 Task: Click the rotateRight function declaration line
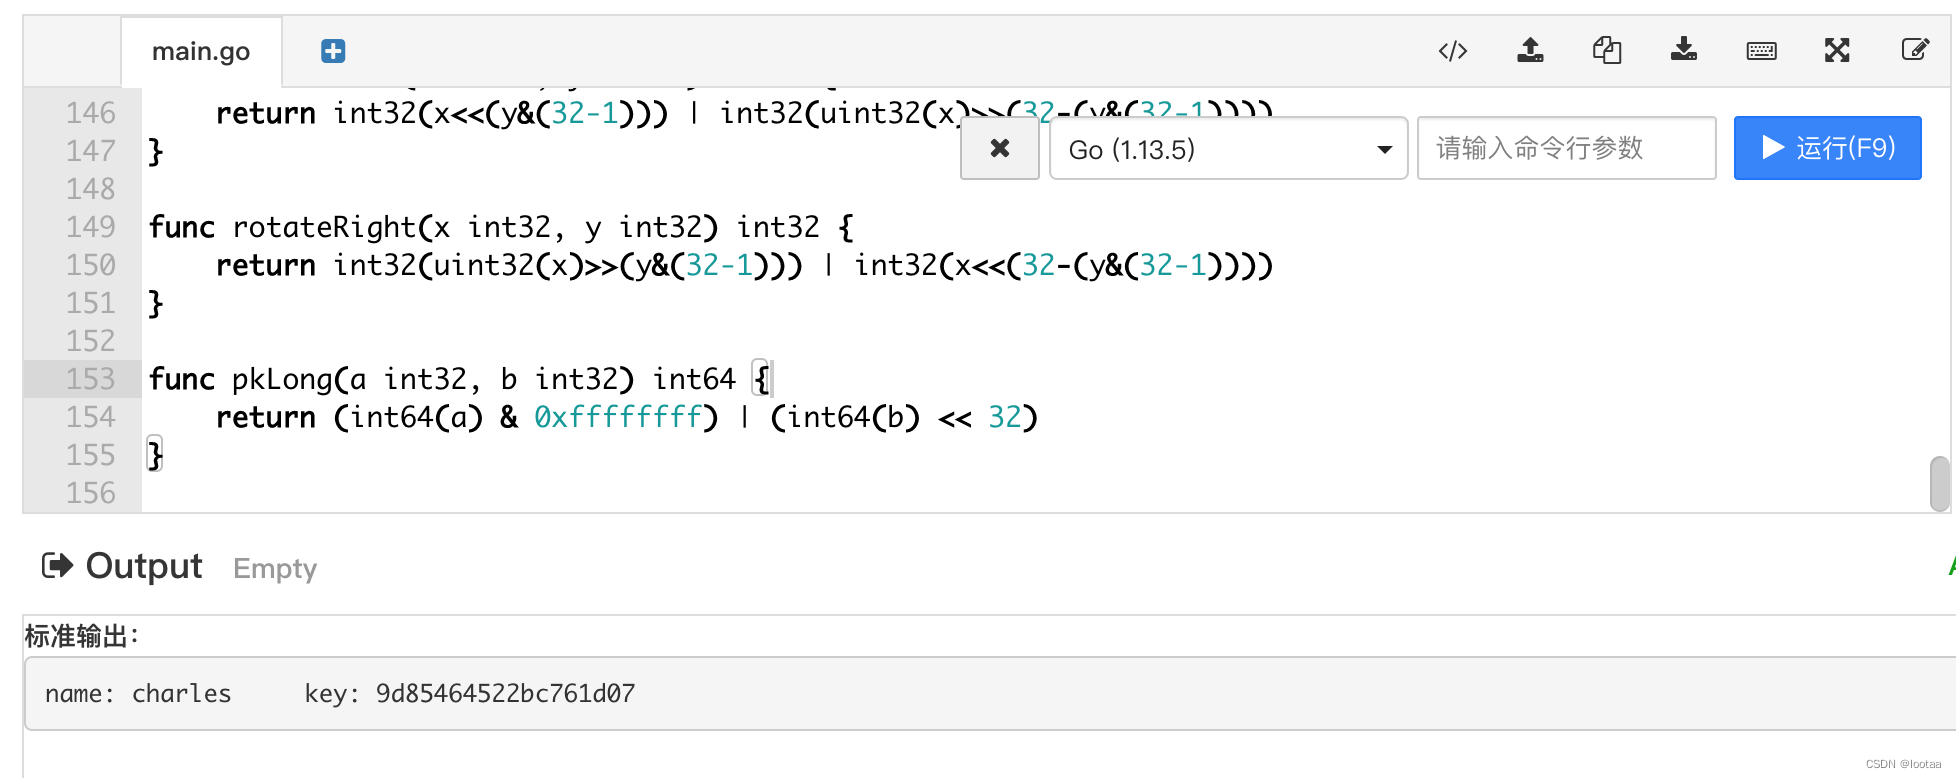pyautogui.click(x=501, y=227)
